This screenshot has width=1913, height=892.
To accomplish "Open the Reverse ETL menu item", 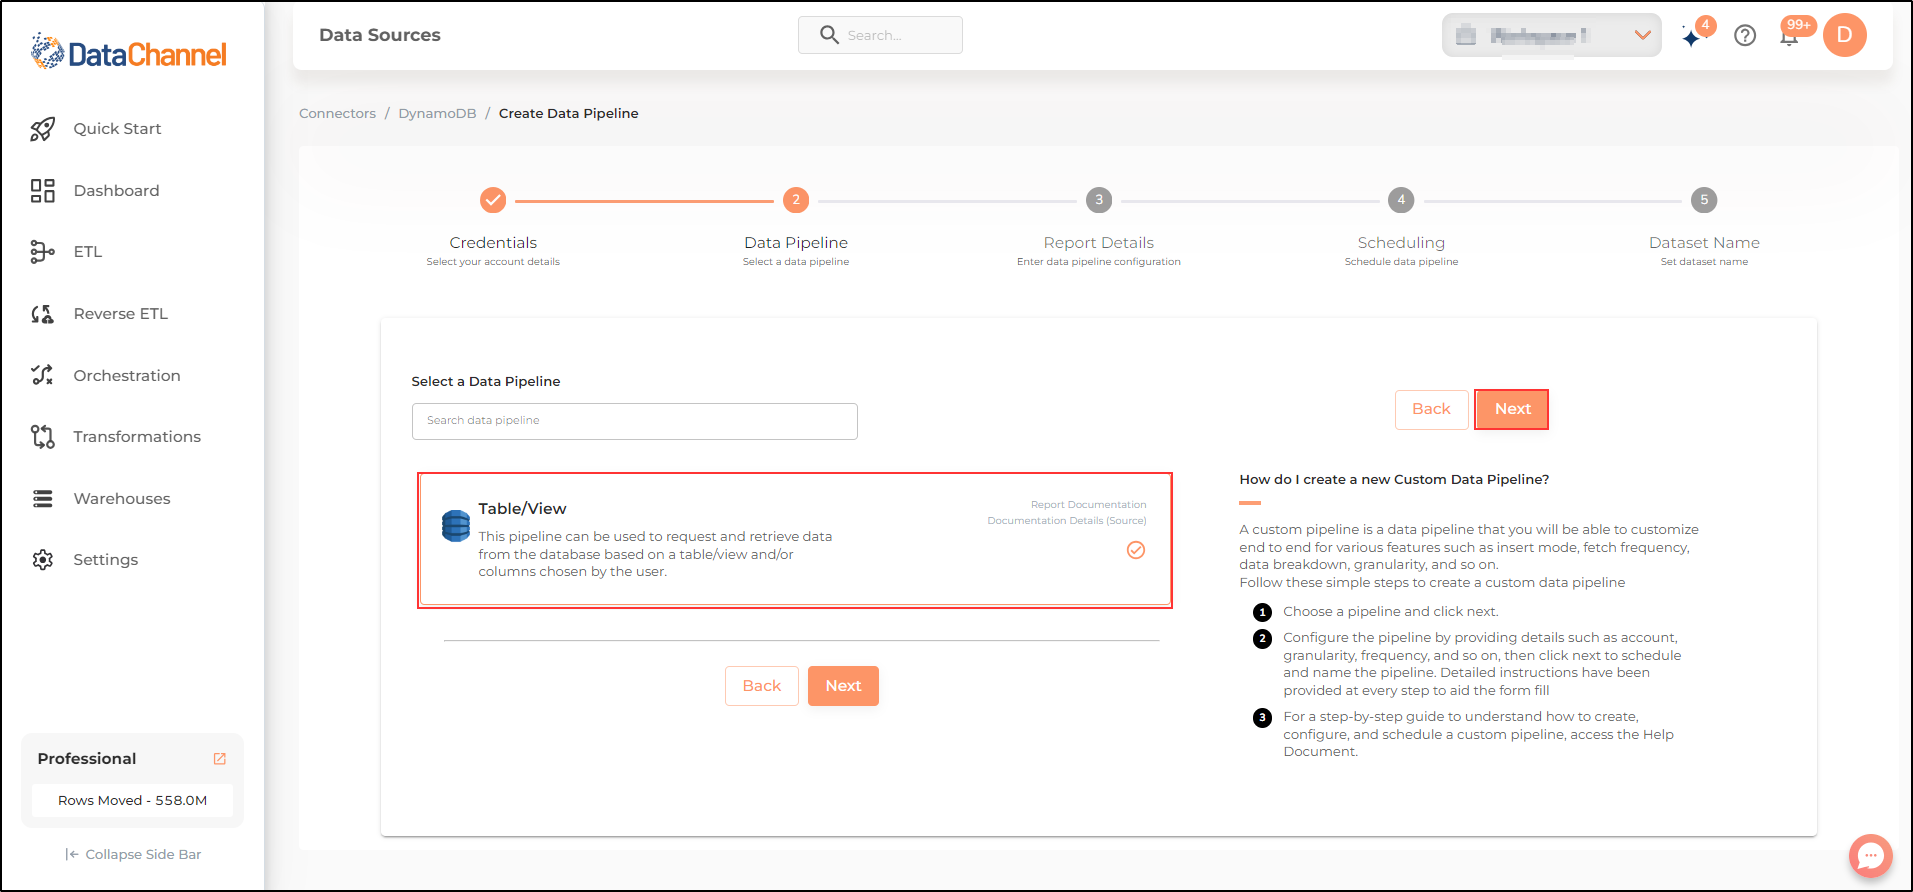I will point(121,314).
